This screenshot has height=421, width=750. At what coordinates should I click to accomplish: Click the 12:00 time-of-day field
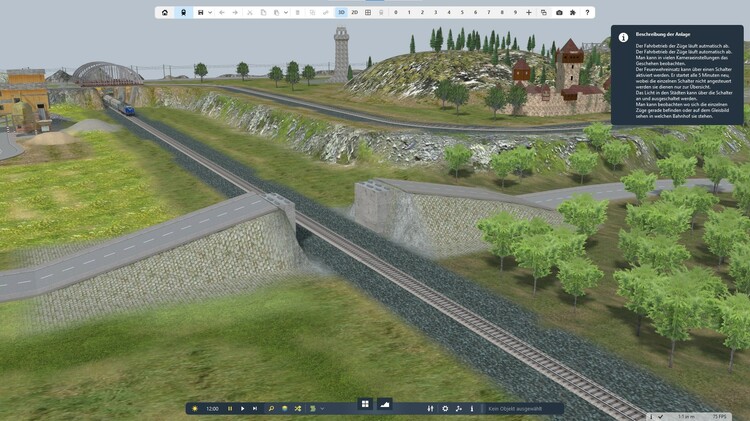click(x=212, y=409)
